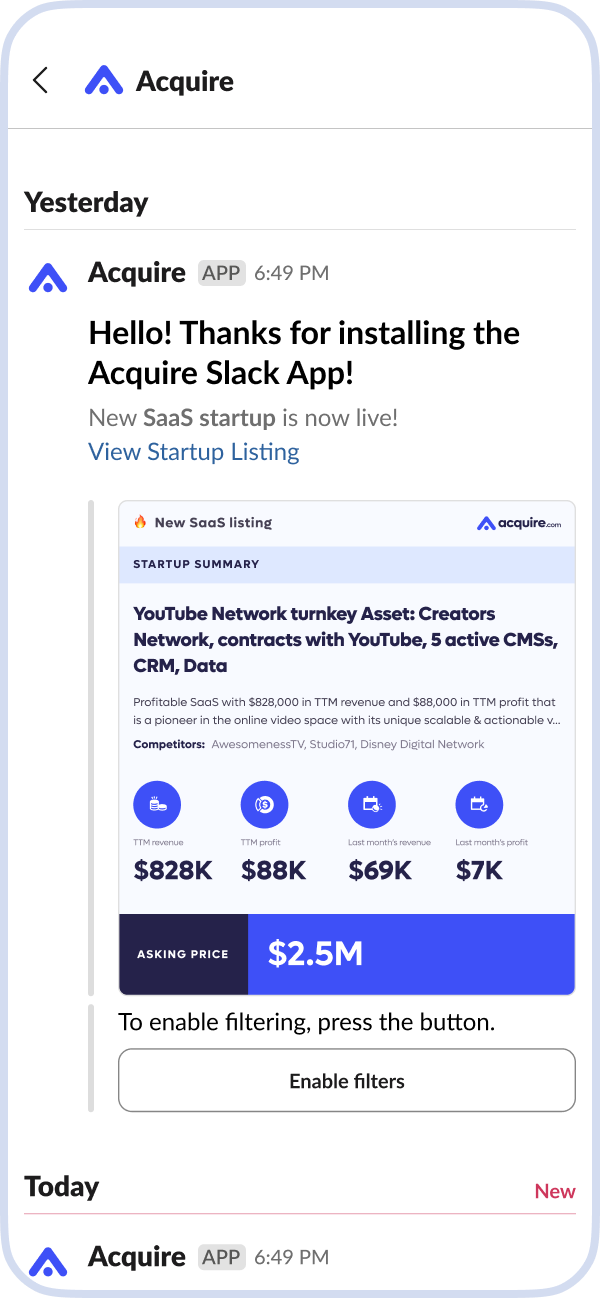The height and width of the screenshot is (1298, 600).
Task: Click the TTM profit coin icon
Action: click(x=264, y=804)
